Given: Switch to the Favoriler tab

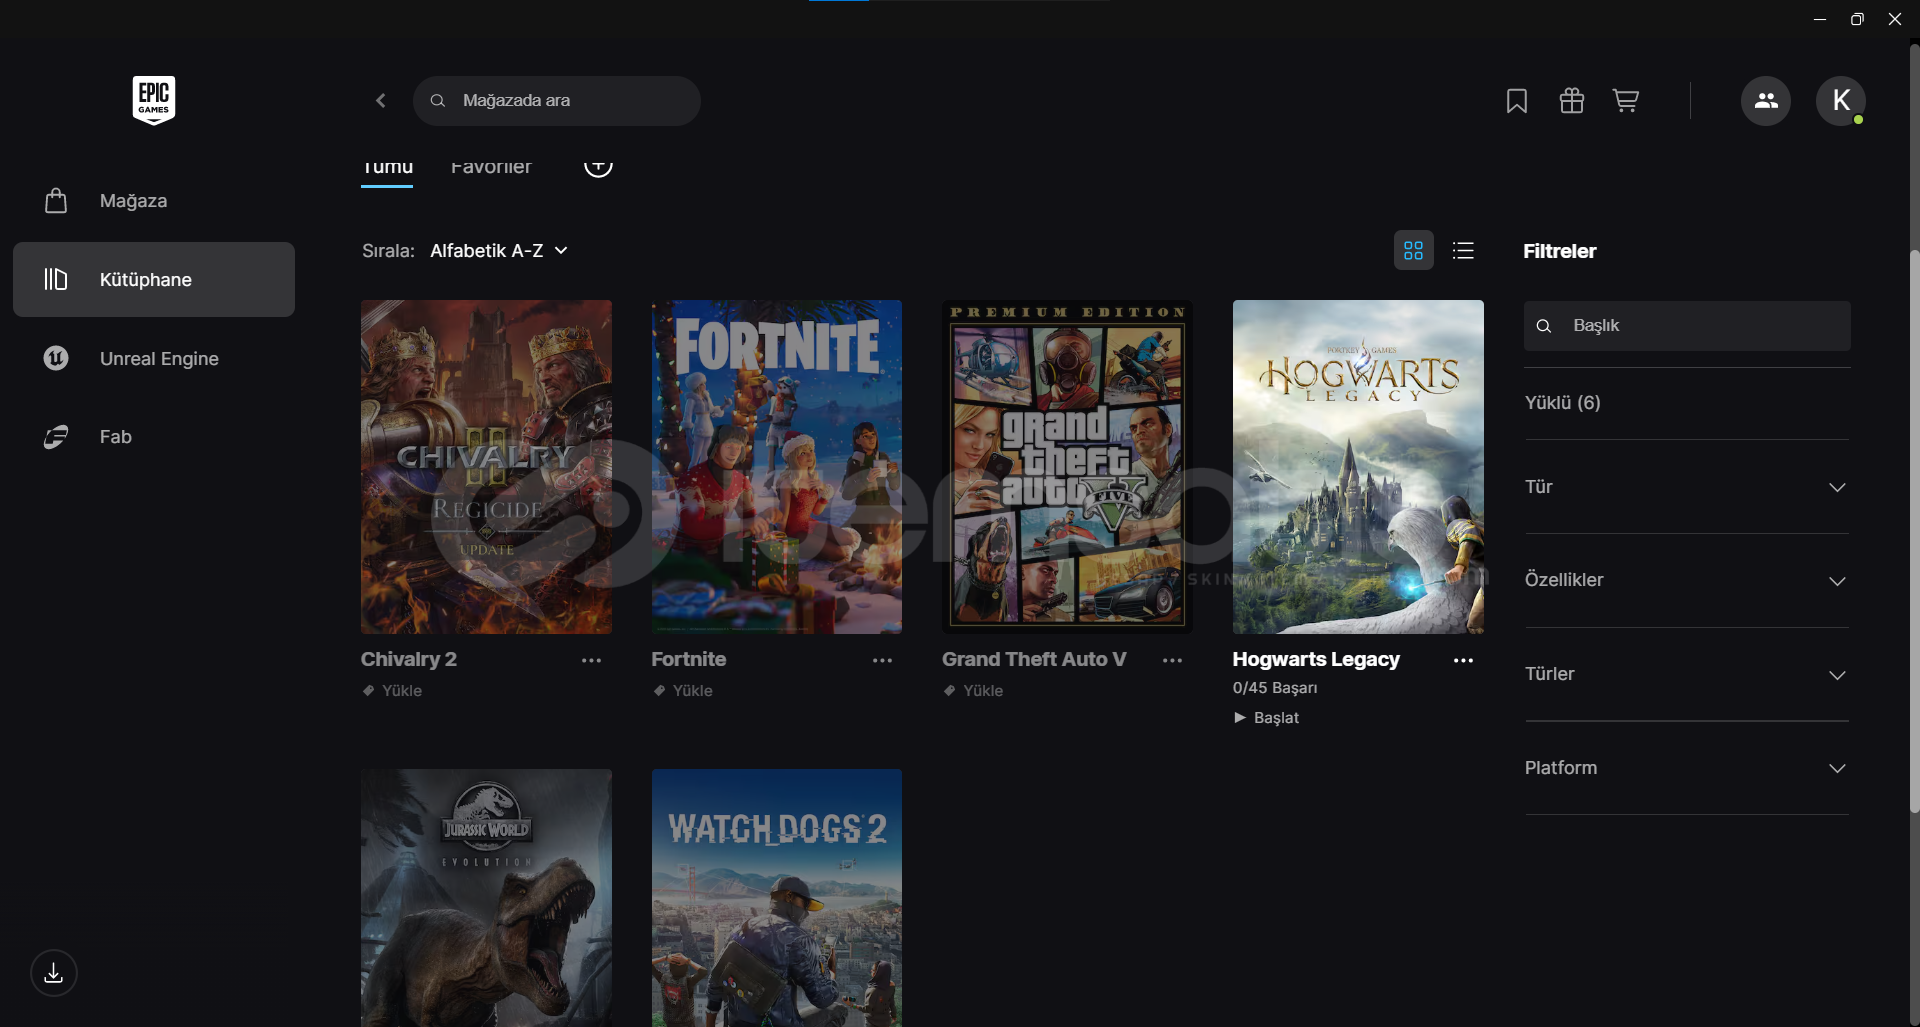Looking at the screenshot, I should click(x=491, y=167).
